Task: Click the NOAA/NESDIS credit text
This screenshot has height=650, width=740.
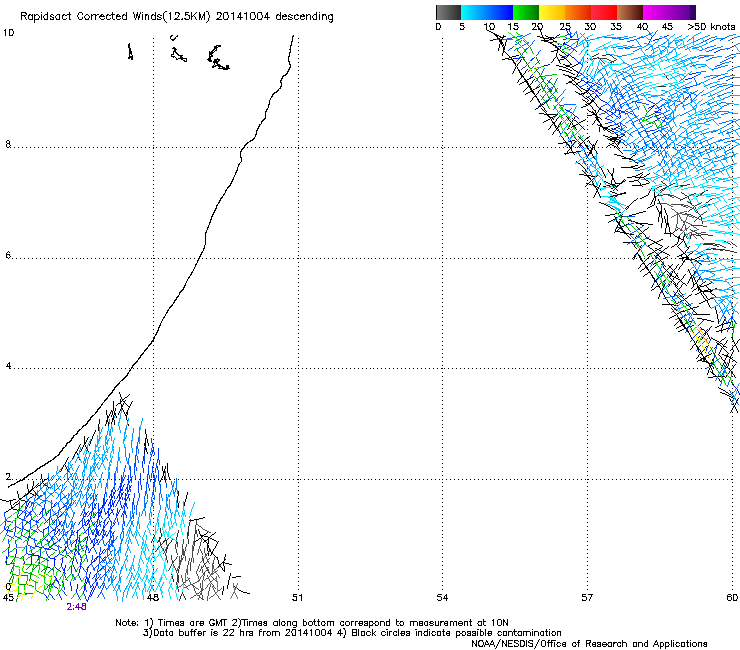Action: tap(589, 643)
